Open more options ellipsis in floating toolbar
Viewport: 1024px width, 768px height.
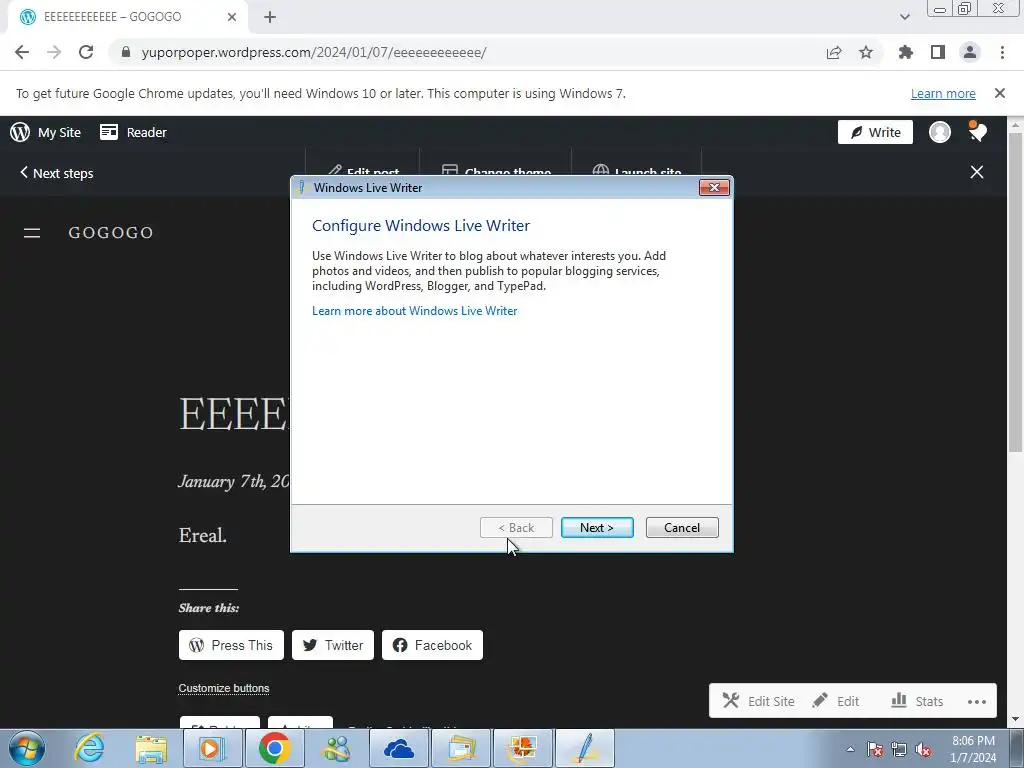[x=977, y=702]
